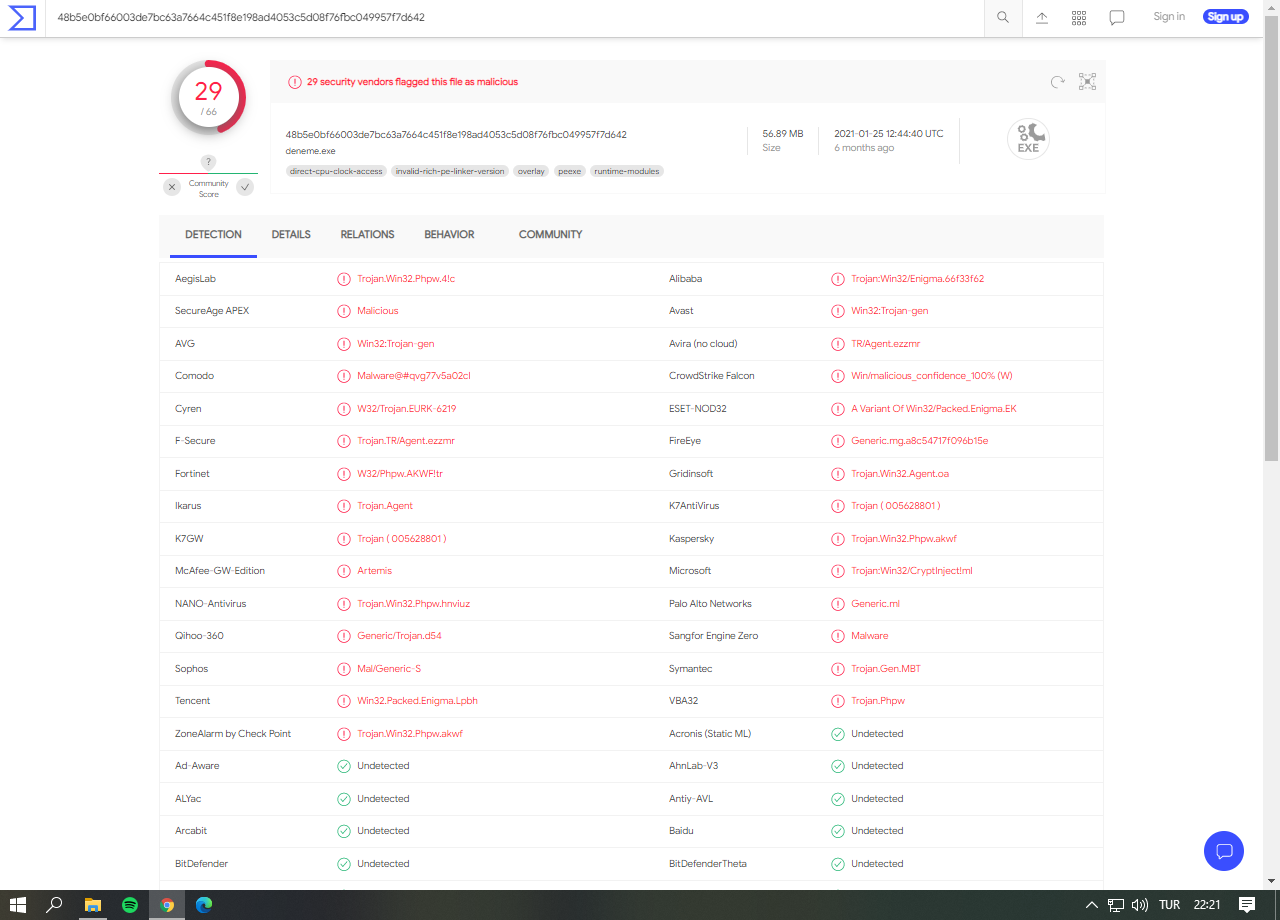Switch to the DETAILS tab
This screenshot has height=920, width=1280.
(x=291, y=235)
